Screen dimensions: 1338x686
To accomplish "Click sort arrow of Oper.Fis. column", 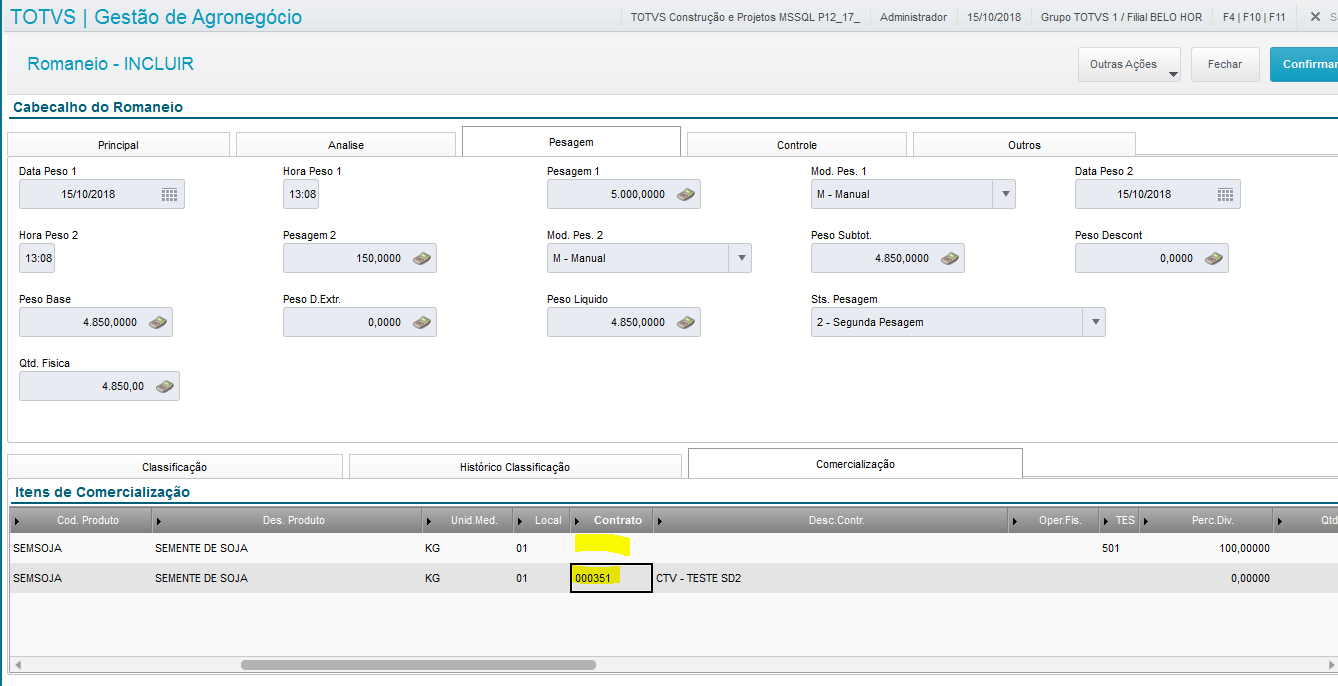I will click(x=1016, y=521).
